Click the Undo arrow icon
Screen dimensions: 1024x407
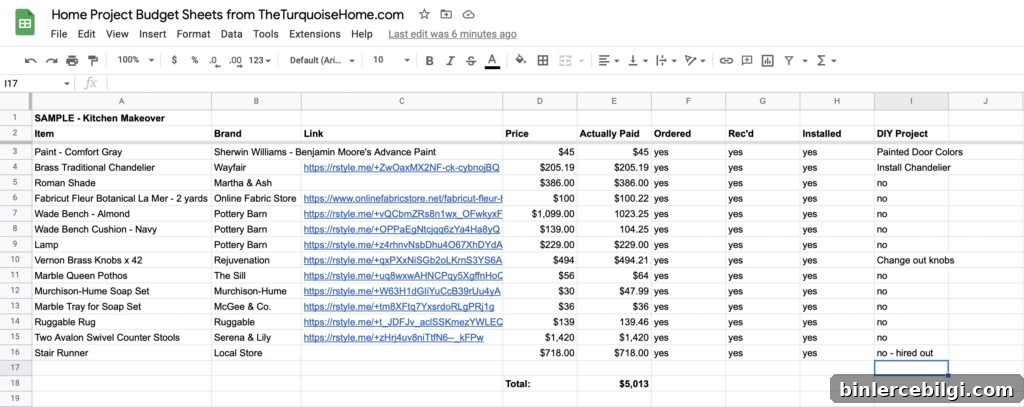pyautogui.click(x=30, y=61)
